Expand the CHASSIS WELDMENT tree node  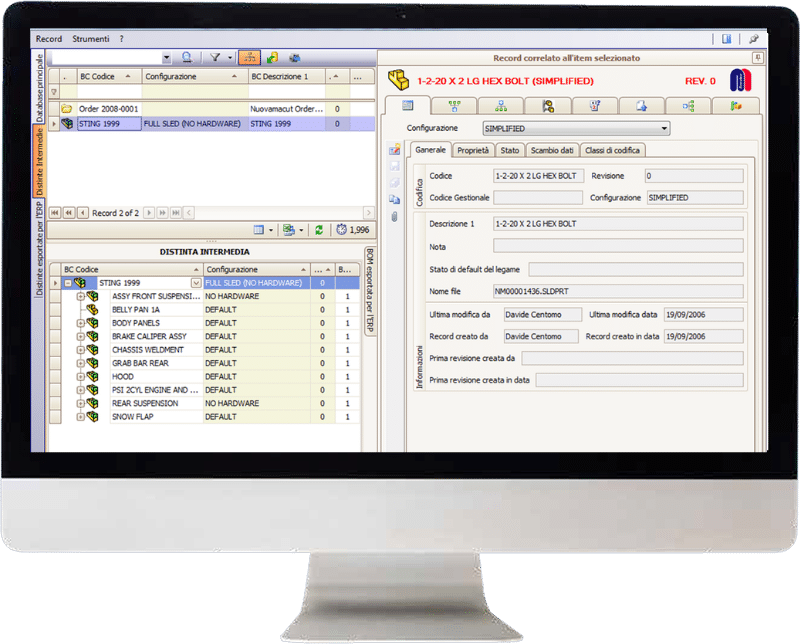(x=81, y=350)
